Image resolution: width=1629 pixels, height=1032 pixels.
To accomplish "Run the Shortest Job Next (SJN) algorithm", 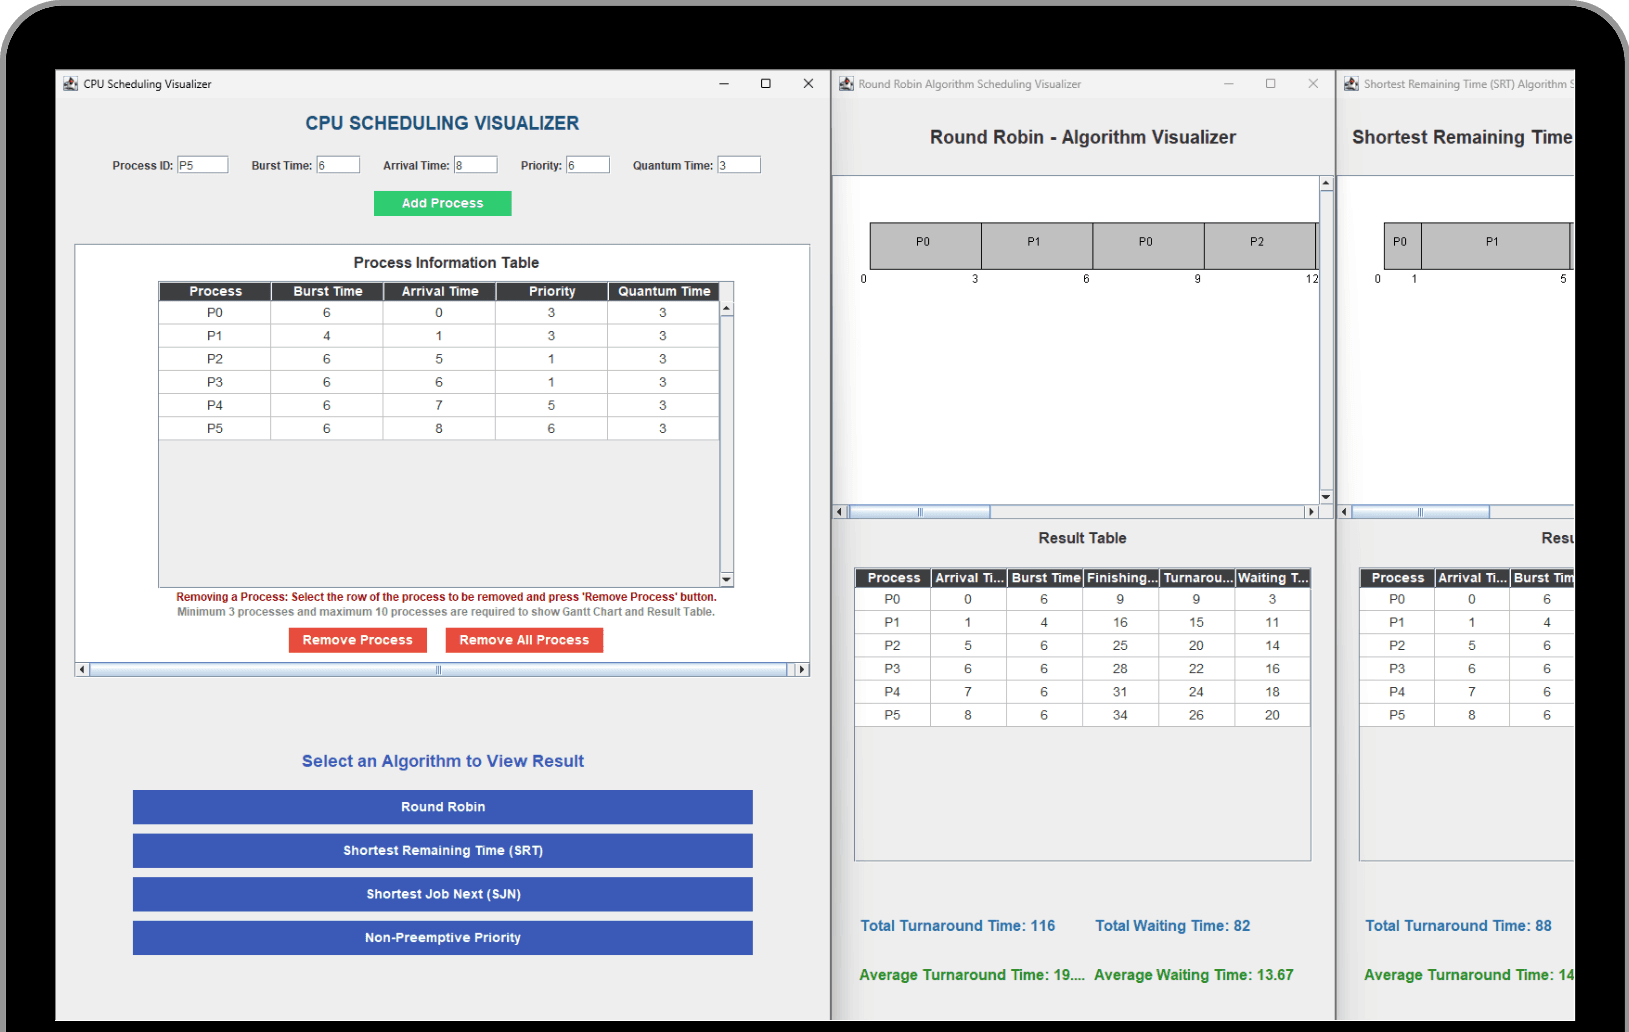I will 442,894.
